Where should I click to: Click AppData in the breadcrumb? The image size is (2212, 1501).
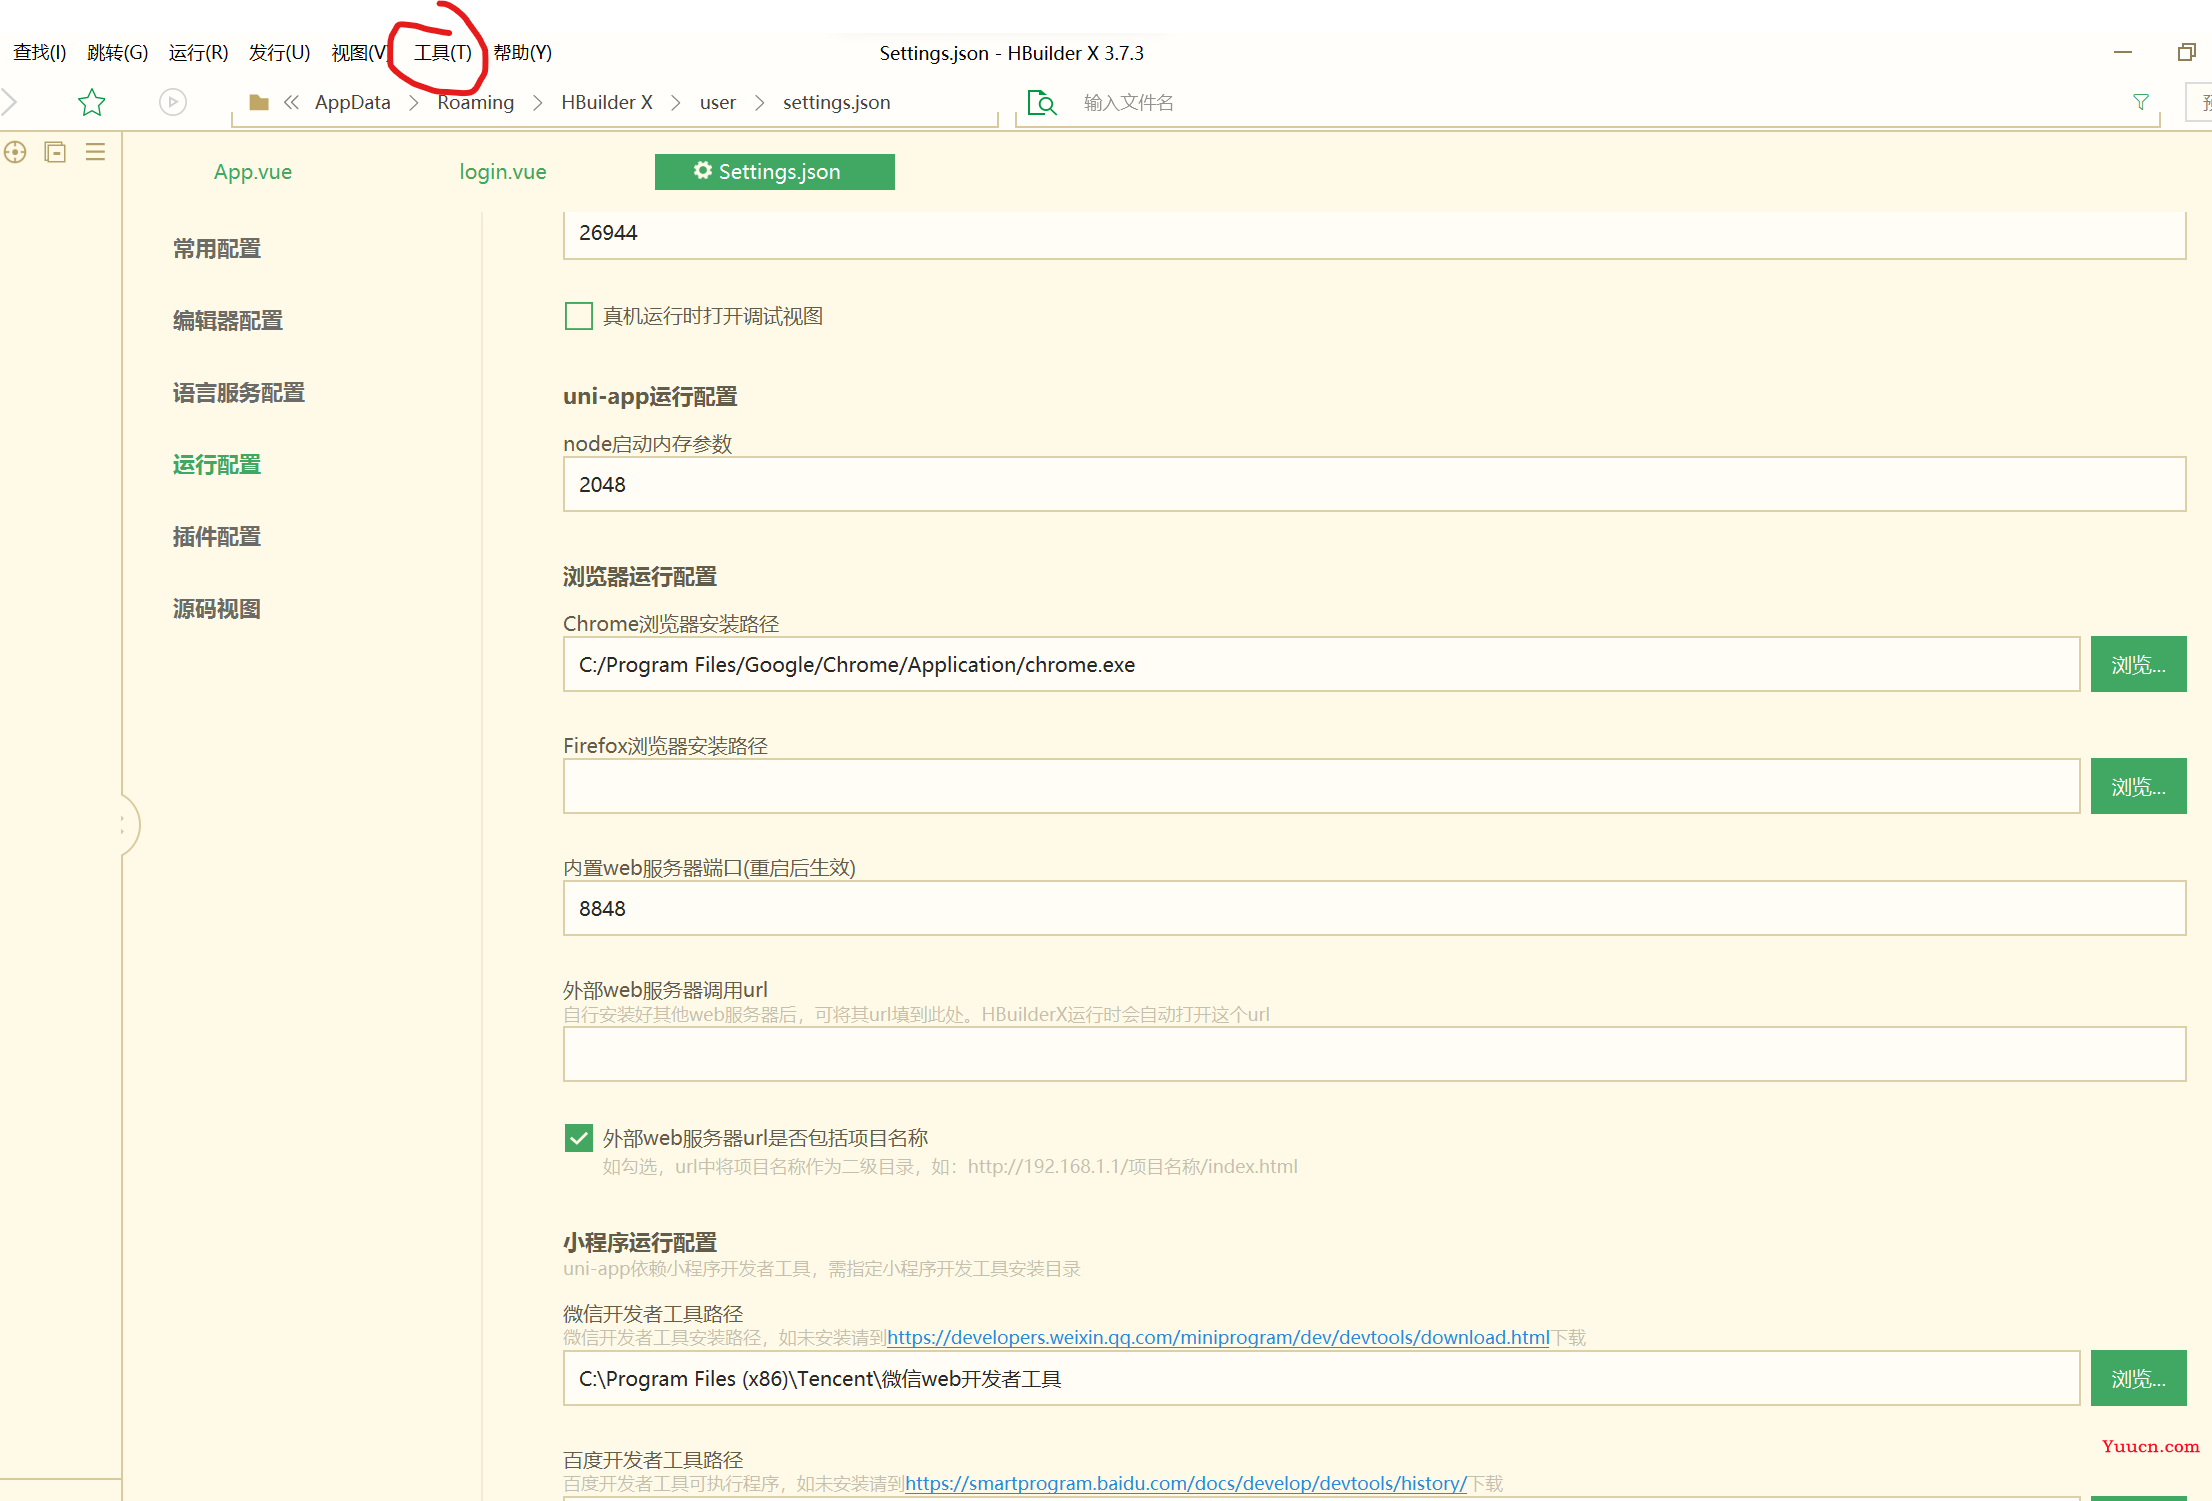(353, 102)
